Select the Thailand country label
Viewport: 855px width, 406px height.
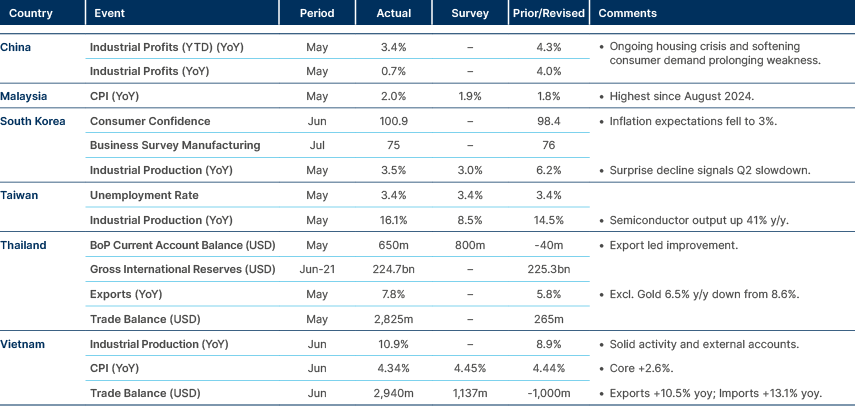[x=24, y=244]
